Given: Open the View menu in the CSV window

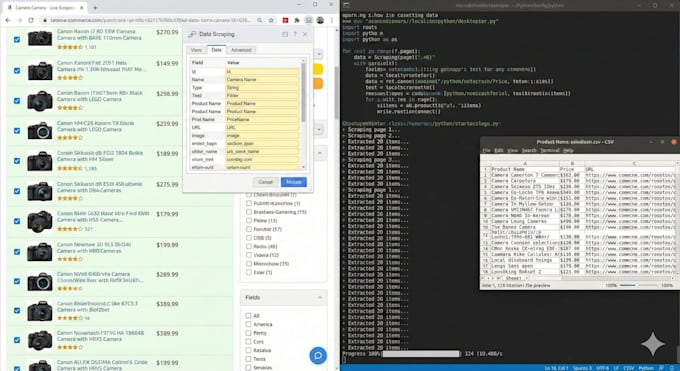Looking at the screenshot, I should point(513,151).
